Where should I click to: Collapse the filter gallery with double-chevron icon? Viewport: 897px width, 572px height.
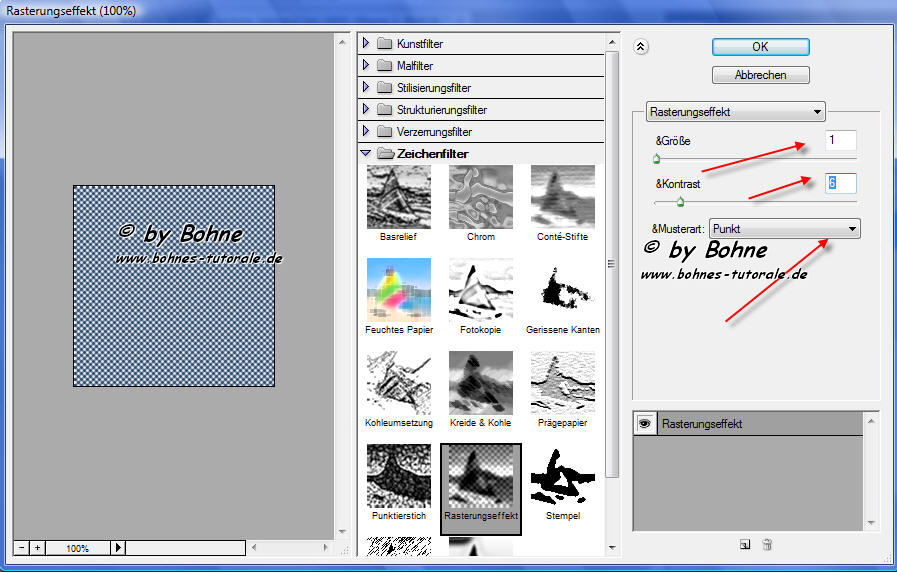point(641,46)
